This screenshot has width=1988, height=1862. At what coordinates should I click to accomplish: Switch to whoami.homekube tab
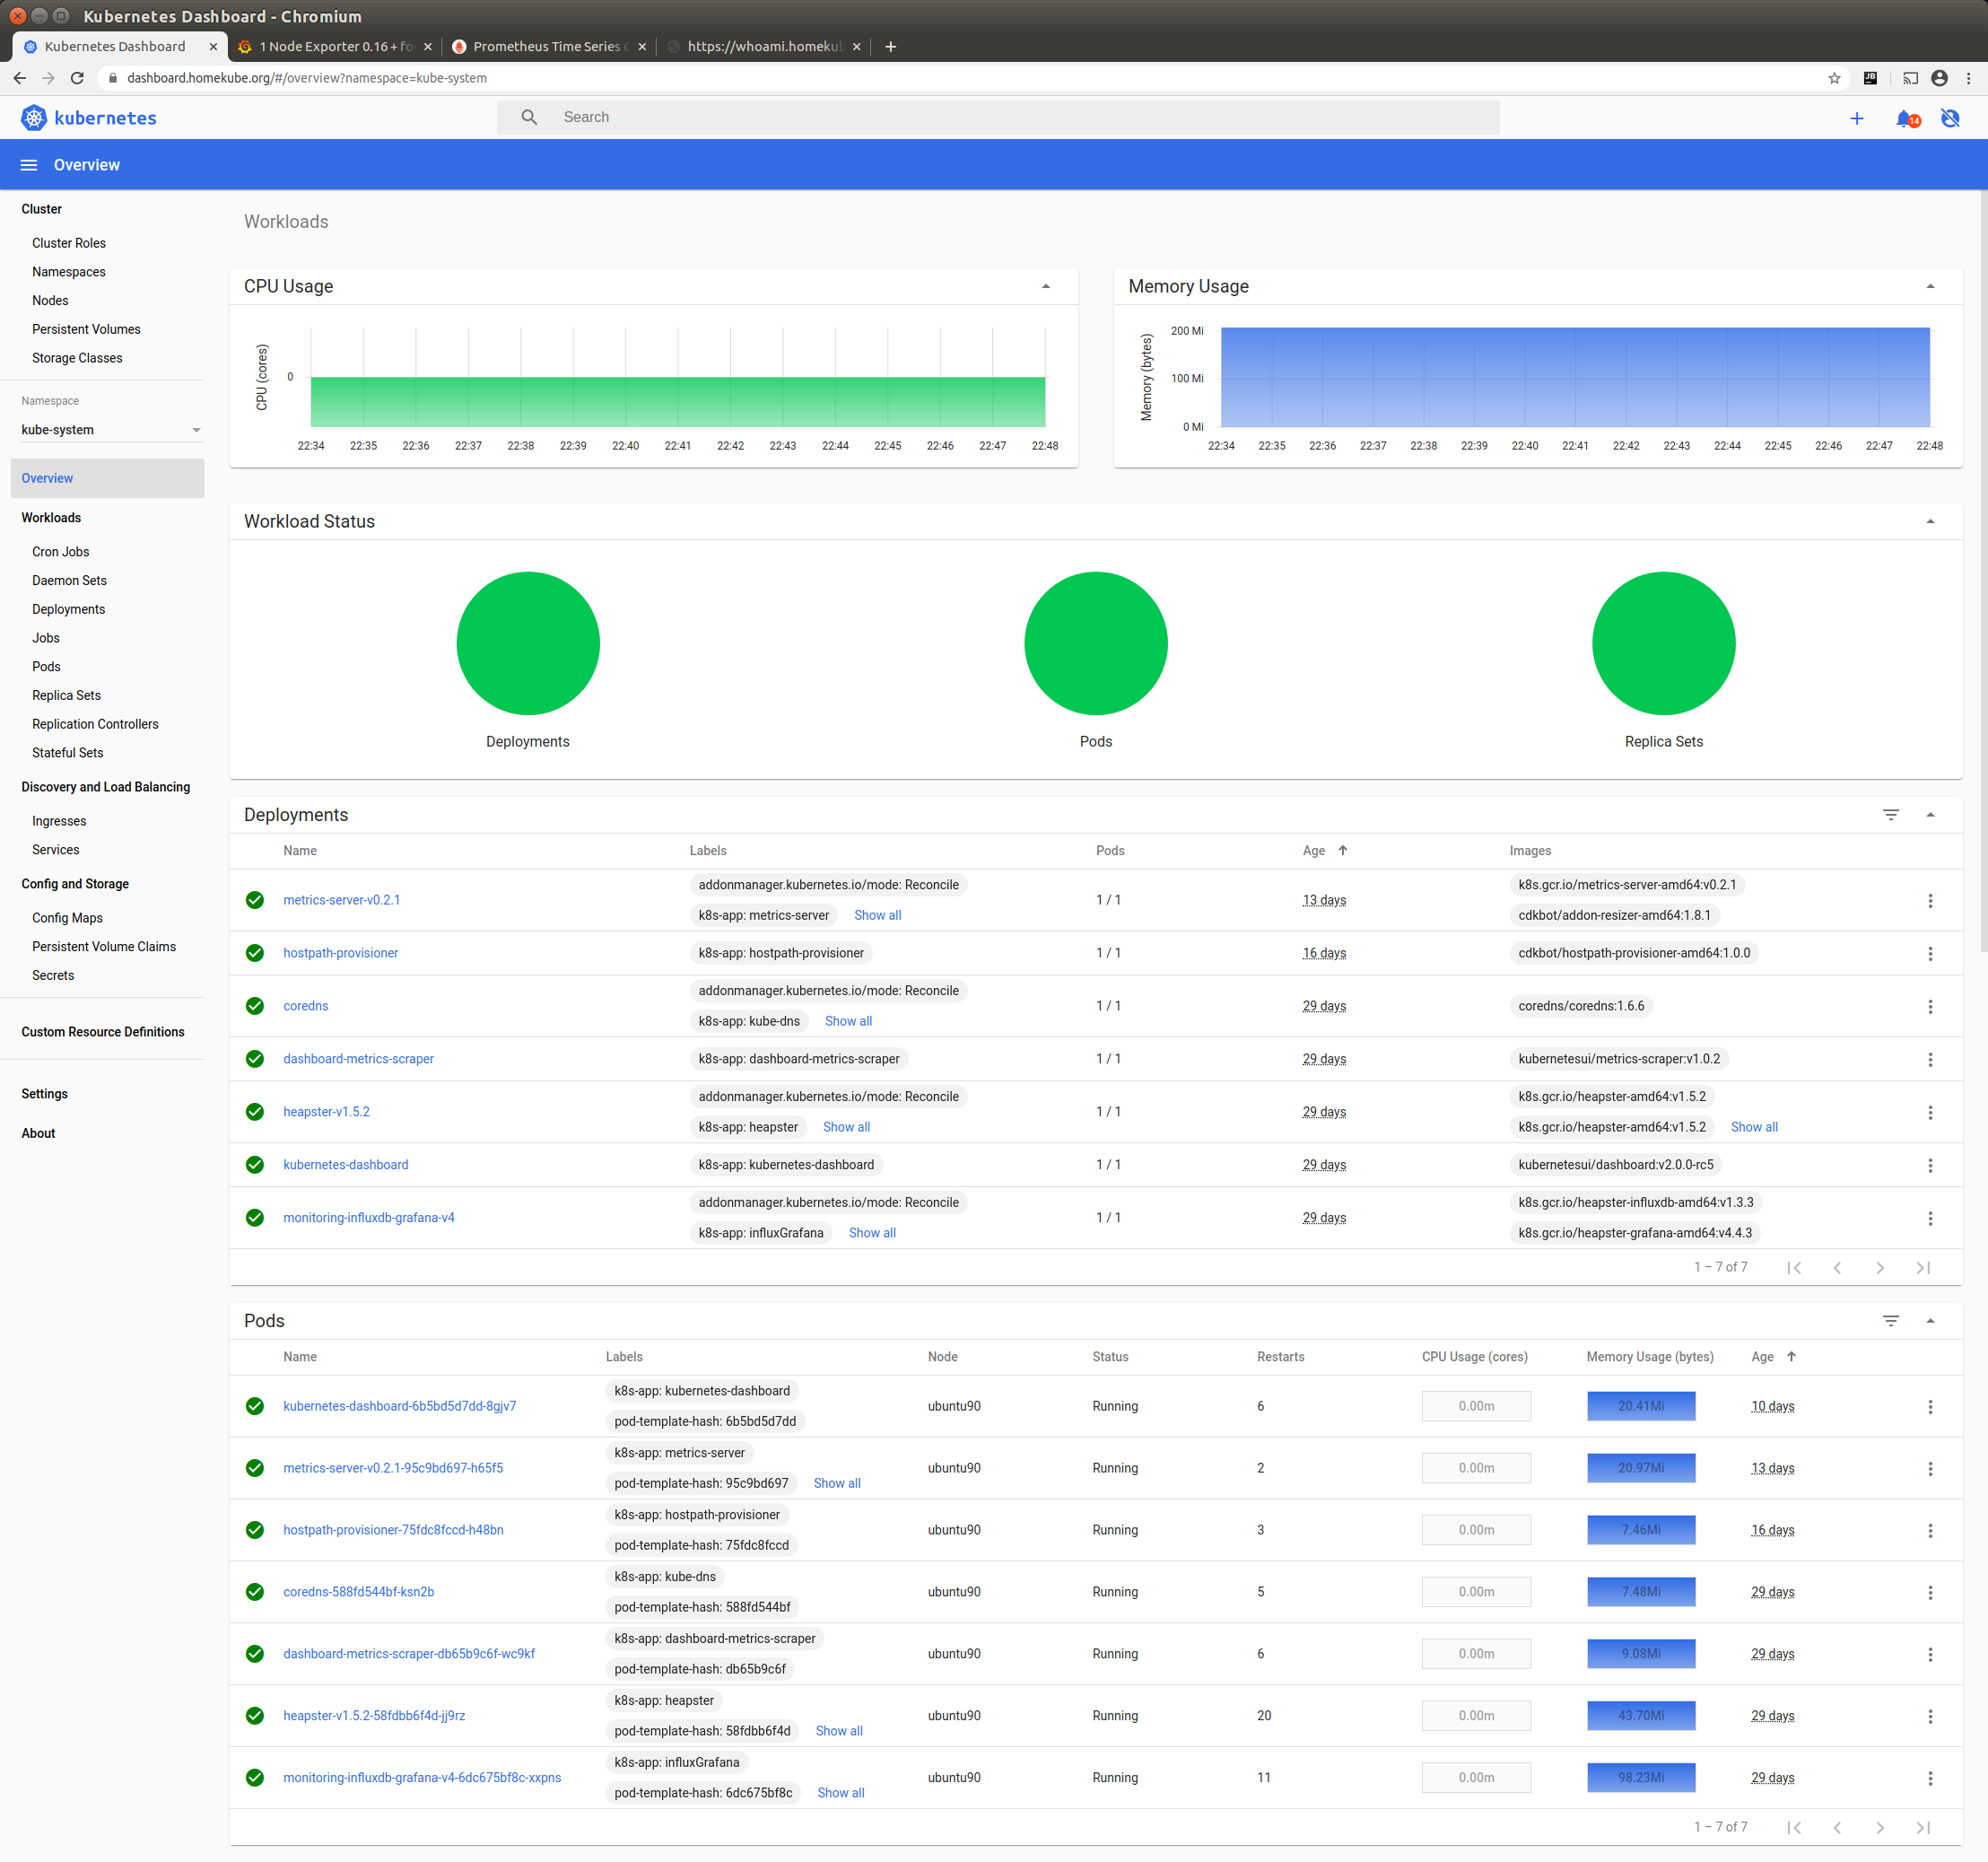764,46
